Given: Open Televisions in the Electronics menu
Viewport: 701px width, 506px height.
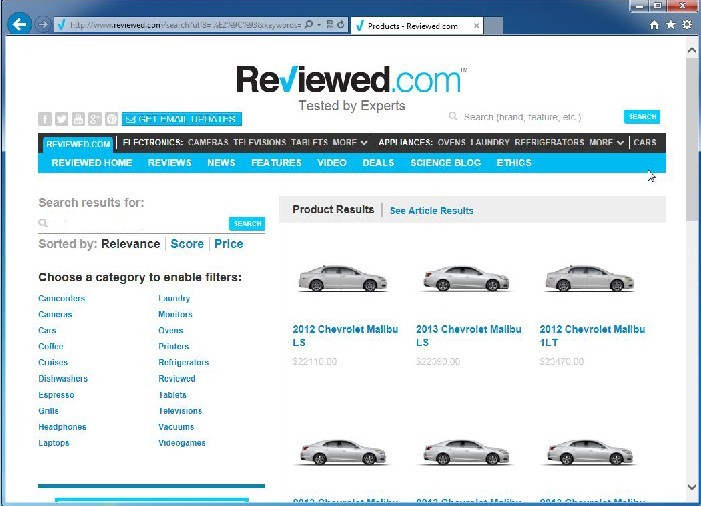Looking at the screenshot, I should tap(259, 142).
